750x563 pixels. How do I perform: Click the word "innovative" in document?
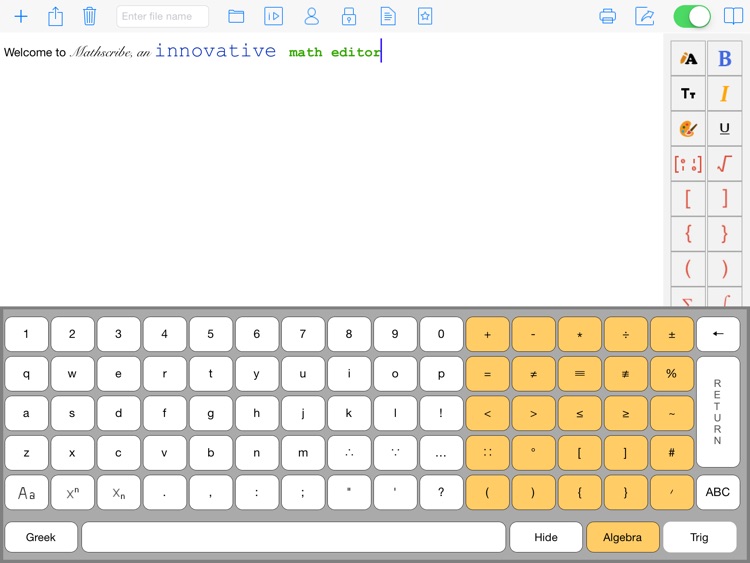point(216,50)
